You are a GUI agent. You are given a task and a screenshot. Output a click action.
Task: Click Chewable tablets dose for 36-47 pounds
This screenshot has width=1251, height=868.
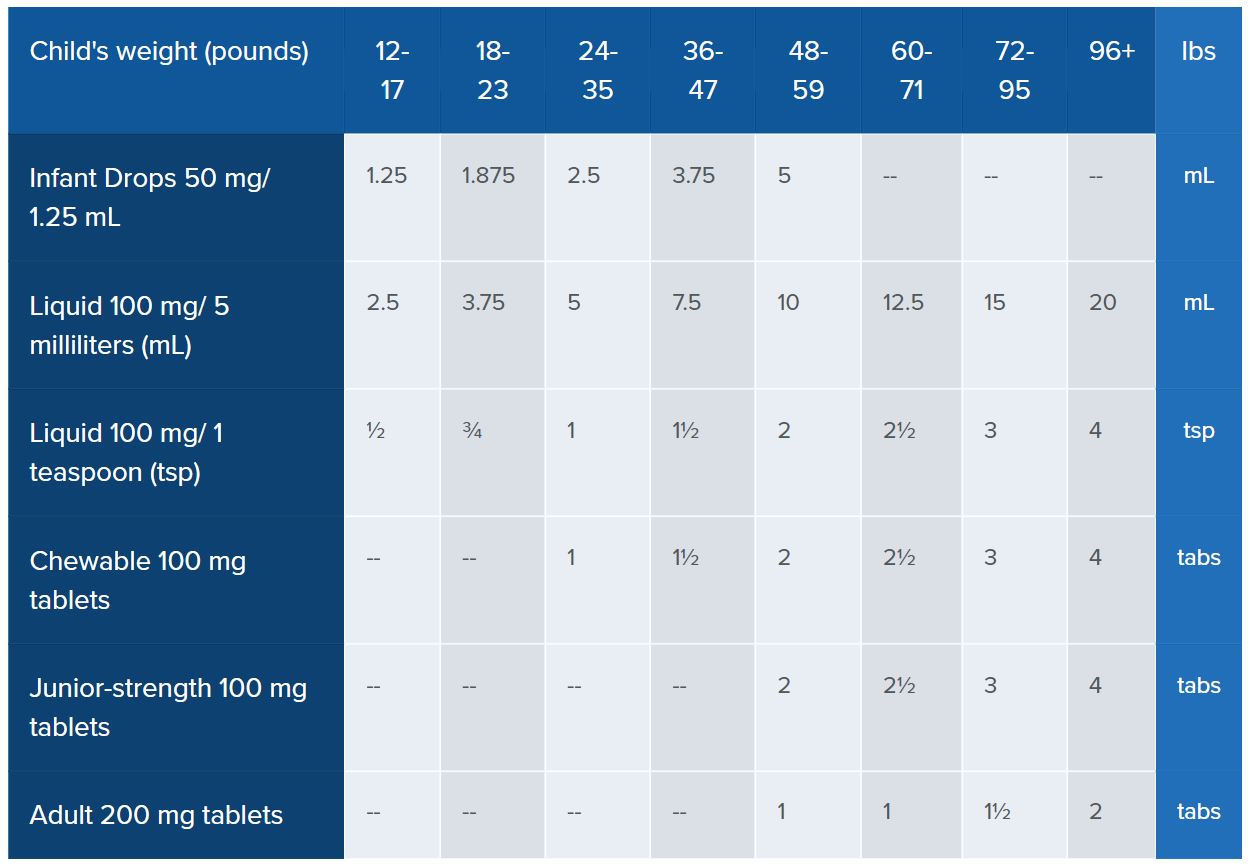(x=685, y=558)
